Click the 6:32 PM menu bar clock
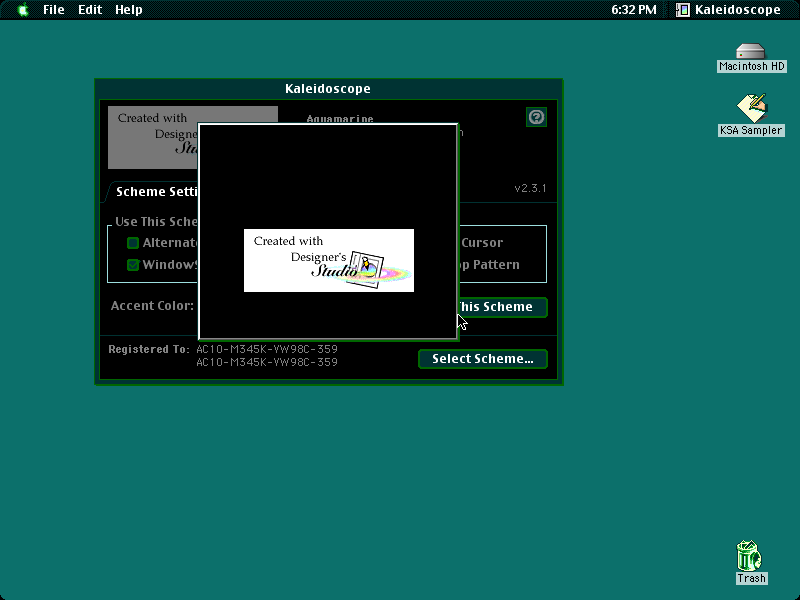This screenshot has width=800, height=600. (x=634, y=10)
